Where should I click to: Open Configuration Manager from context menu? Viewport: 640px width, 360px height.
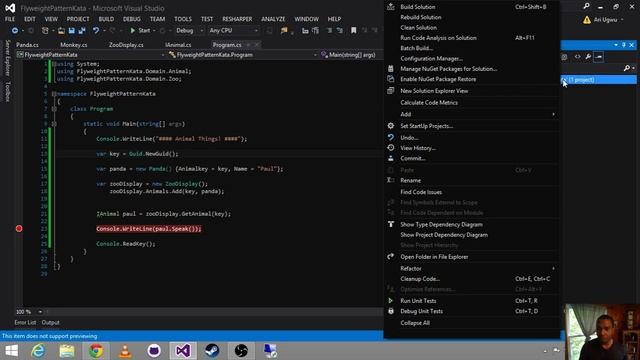(472, 58)
